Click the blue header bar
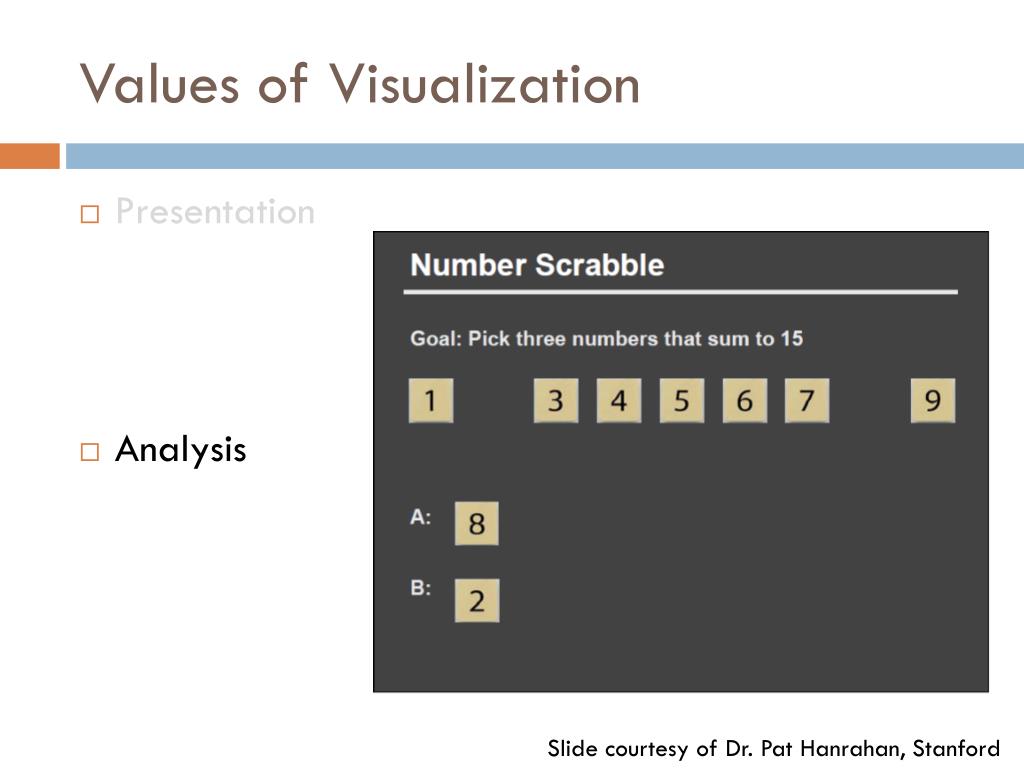1024x768 pixels. coord(545,156)
